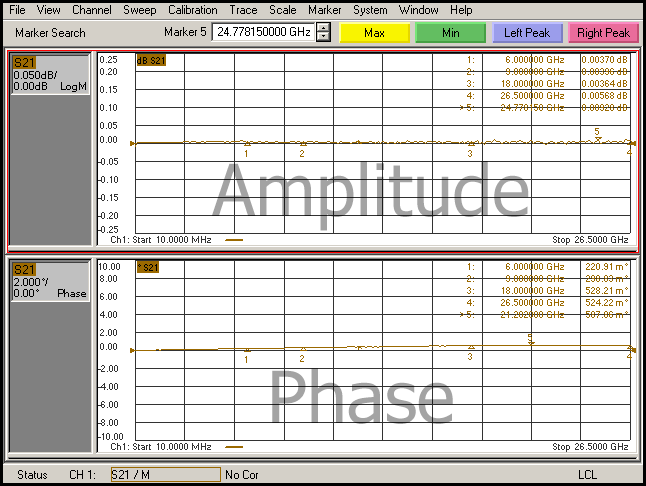Select marker 2 on the phase trace
Screen dimensions: 646x486
302,352
